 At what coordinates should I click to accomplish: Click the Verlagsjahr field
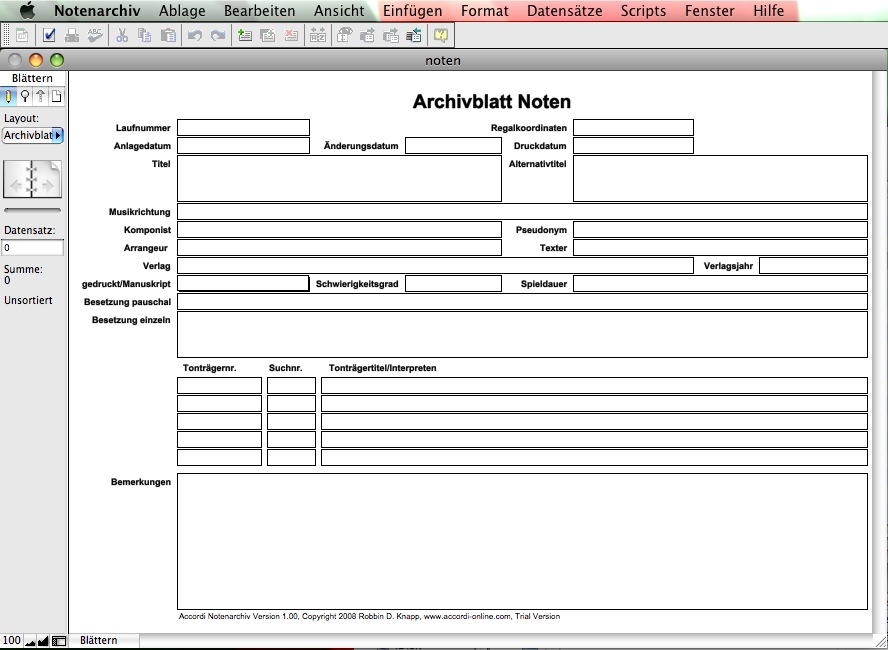pos(813,266)
